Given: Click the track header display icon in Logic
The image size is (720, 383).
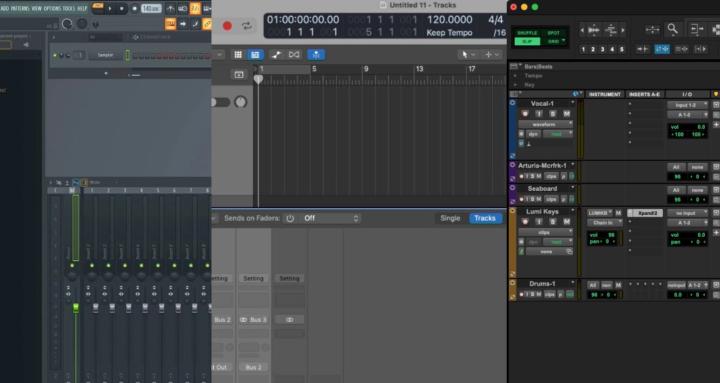Looking at the screenshot, I should point(239,75).
